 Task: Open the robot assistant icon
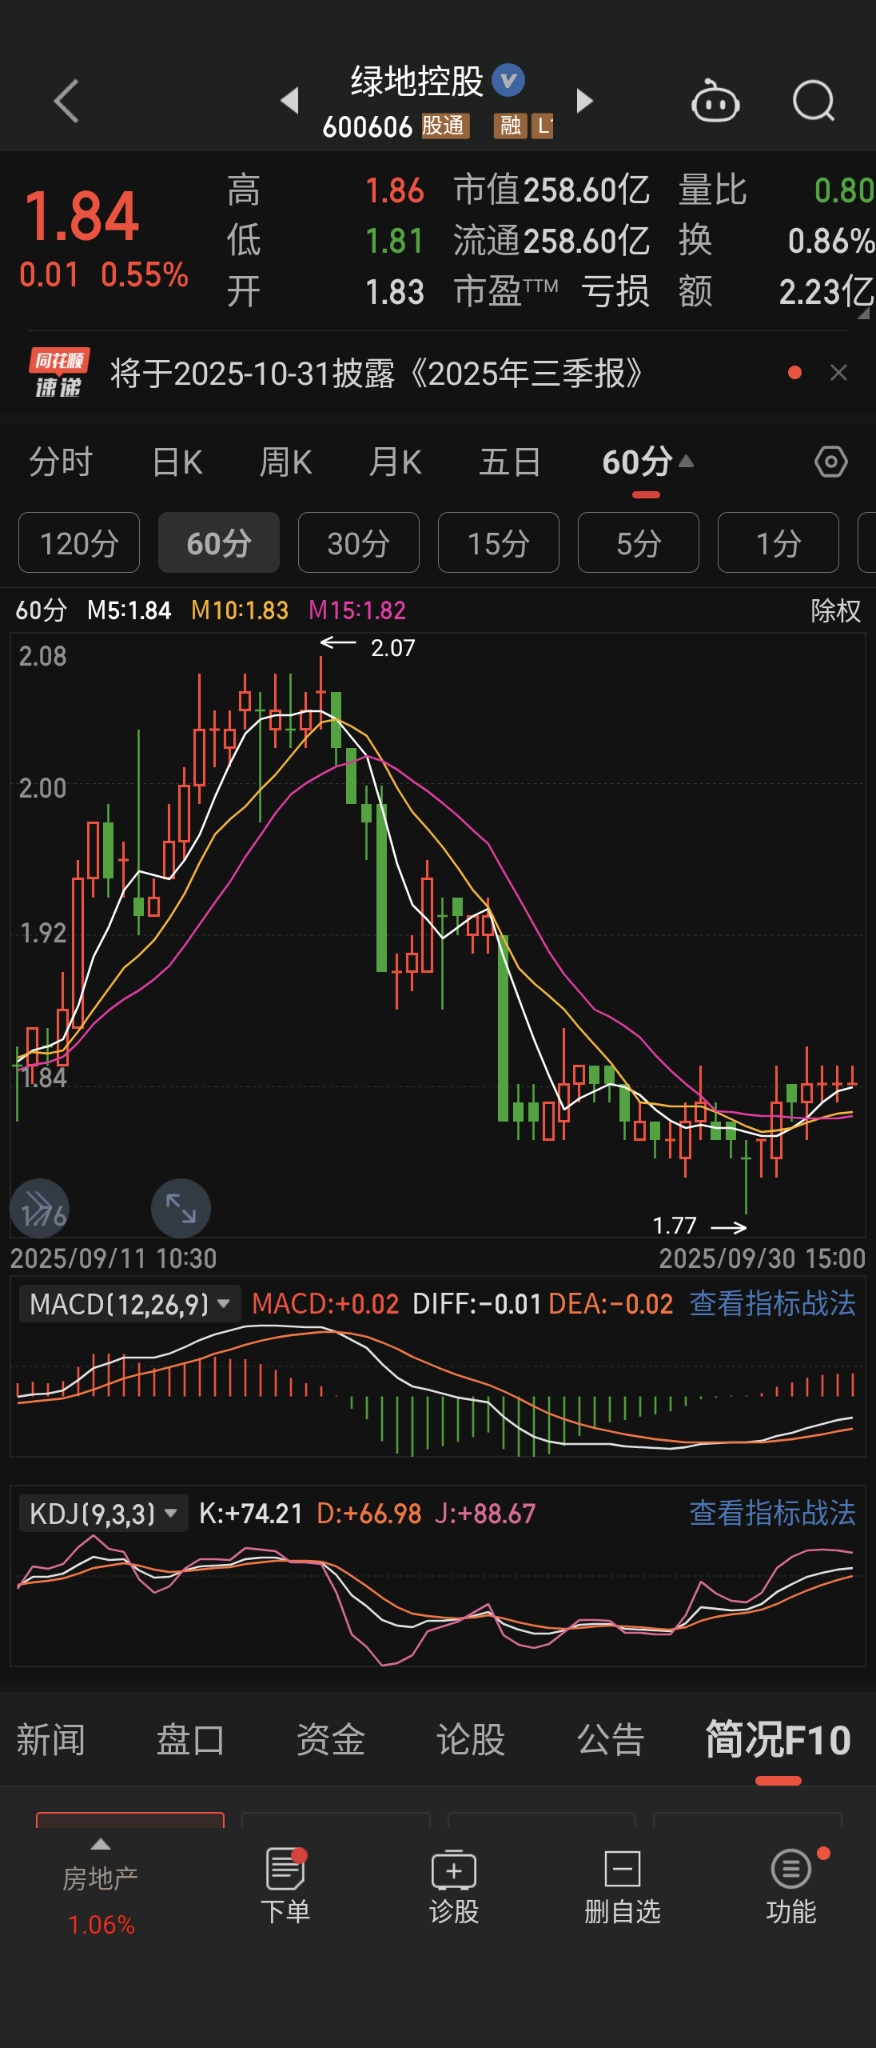pyautogui.click(x=715, y=101)
